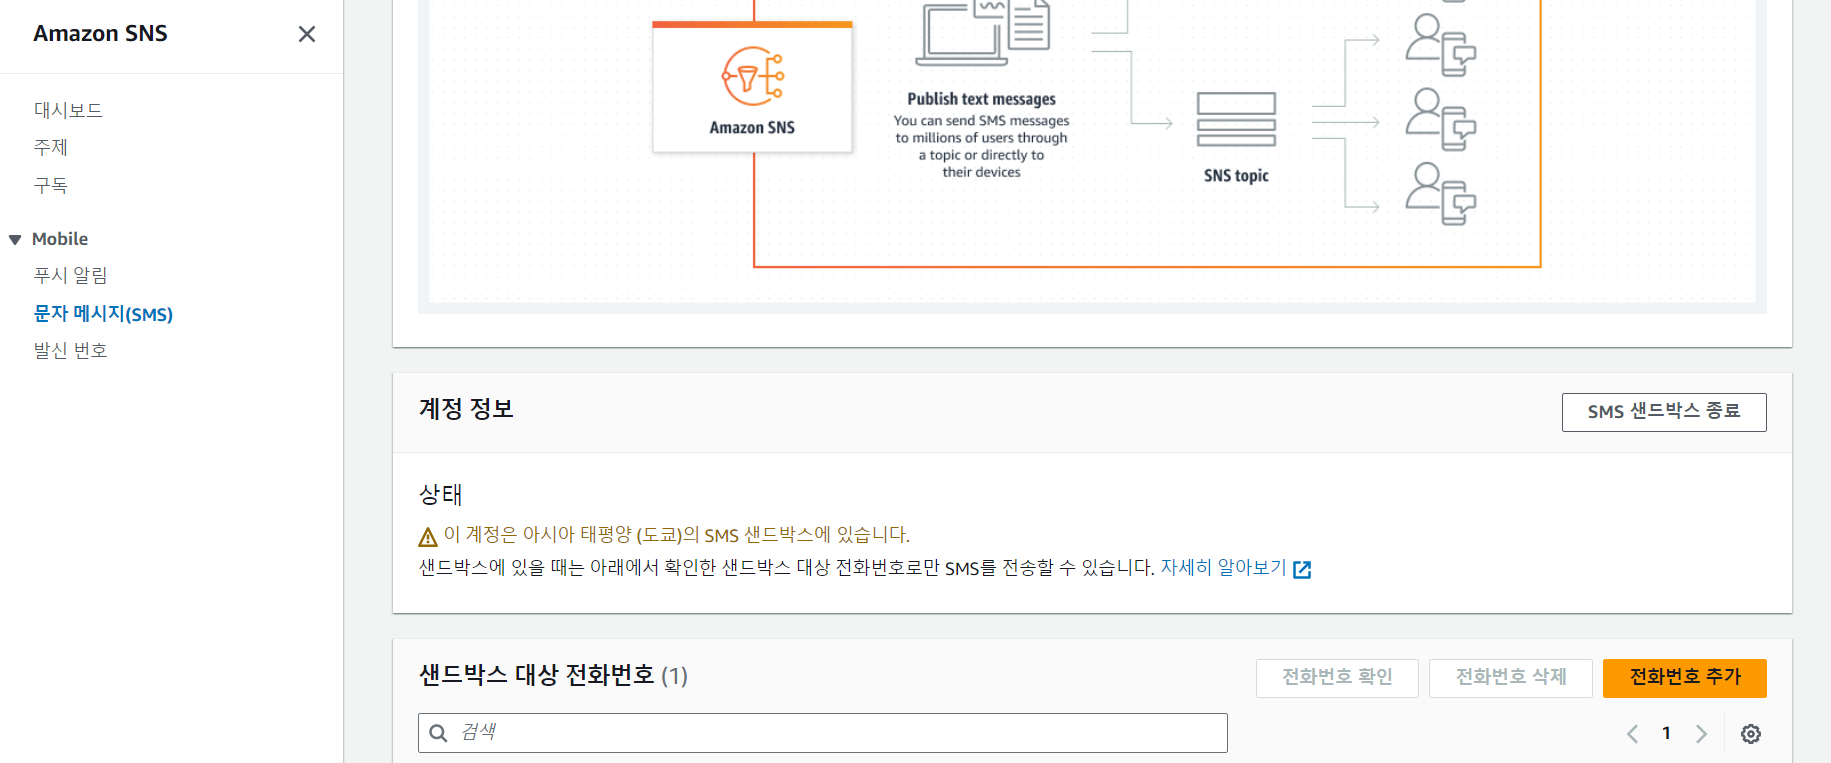
Task: Click the bottom user-with-phone icon in the diagram
Action: [1441, 194]
